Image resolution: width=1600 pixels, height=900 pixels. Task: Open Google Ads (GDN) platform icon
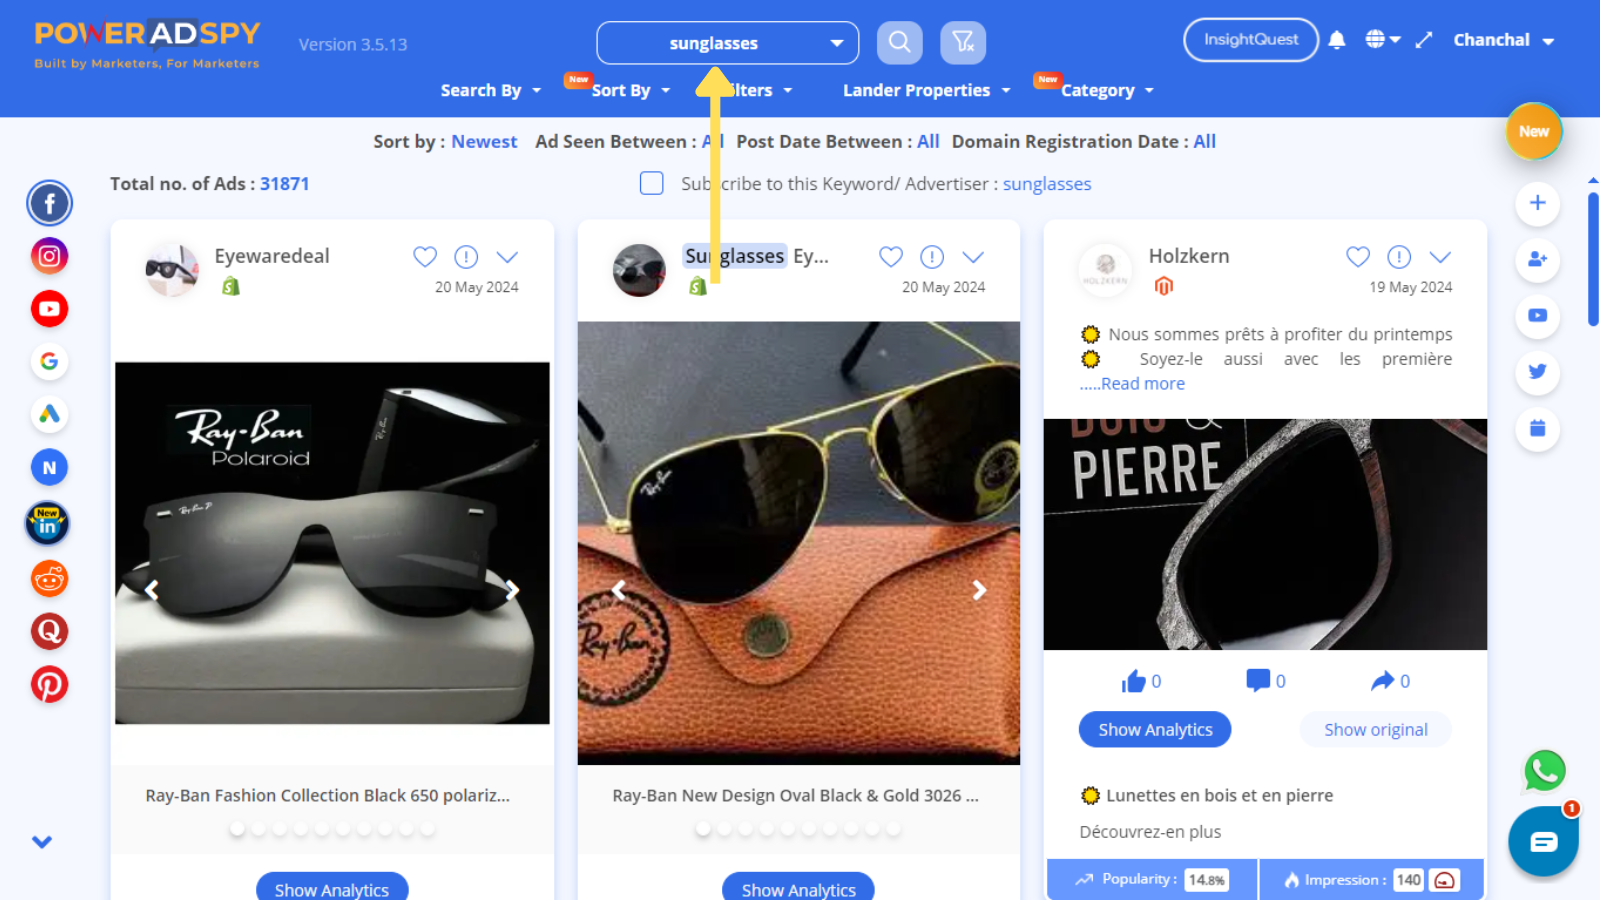point(49,414)
